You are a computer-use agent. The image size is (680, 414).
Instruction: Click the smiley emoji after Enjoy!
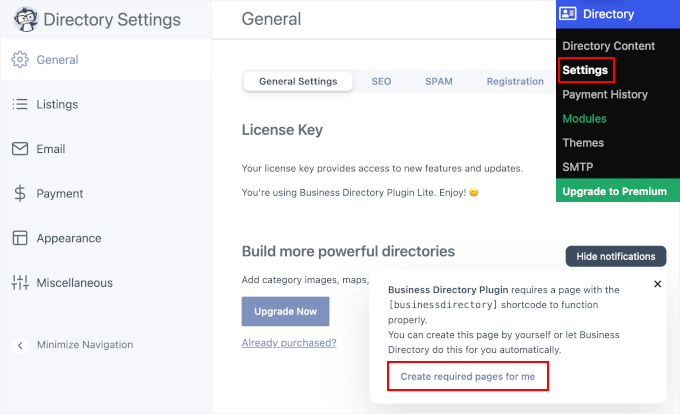[x=474, y=192]
